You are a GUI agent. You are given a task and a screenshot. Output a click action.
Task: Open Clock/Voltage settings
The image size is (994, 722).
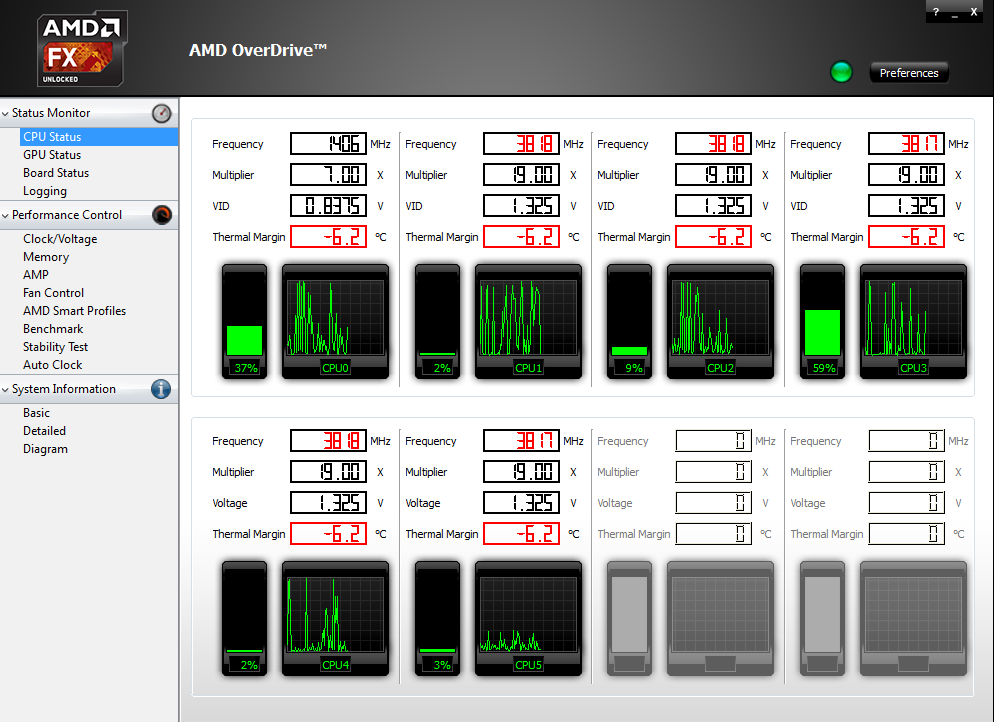pos(60,239)
